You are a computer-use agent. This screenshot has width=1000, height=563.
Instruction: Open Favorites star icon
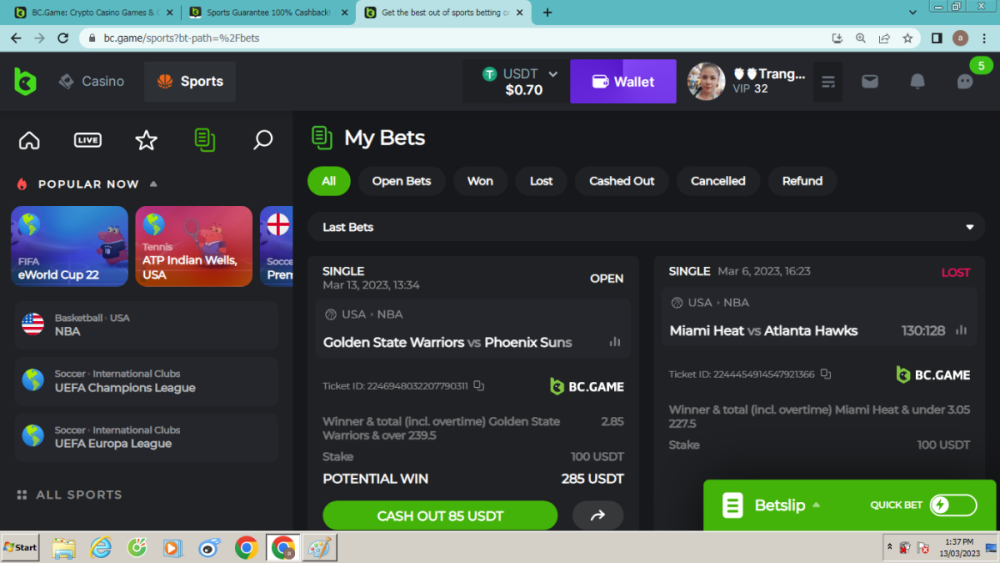point(146,140)
